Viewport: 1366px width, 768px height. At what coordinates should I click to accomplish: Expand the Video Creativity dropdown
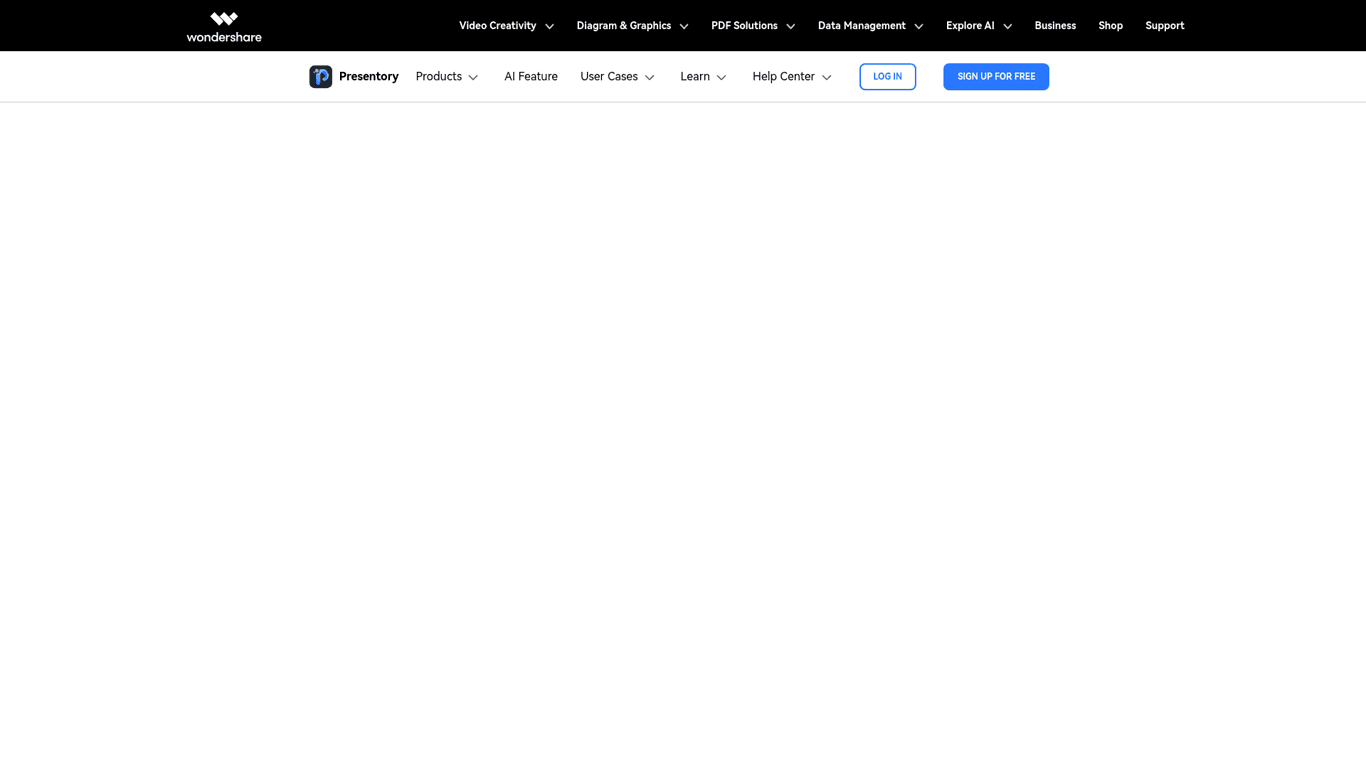coord(505,26)
